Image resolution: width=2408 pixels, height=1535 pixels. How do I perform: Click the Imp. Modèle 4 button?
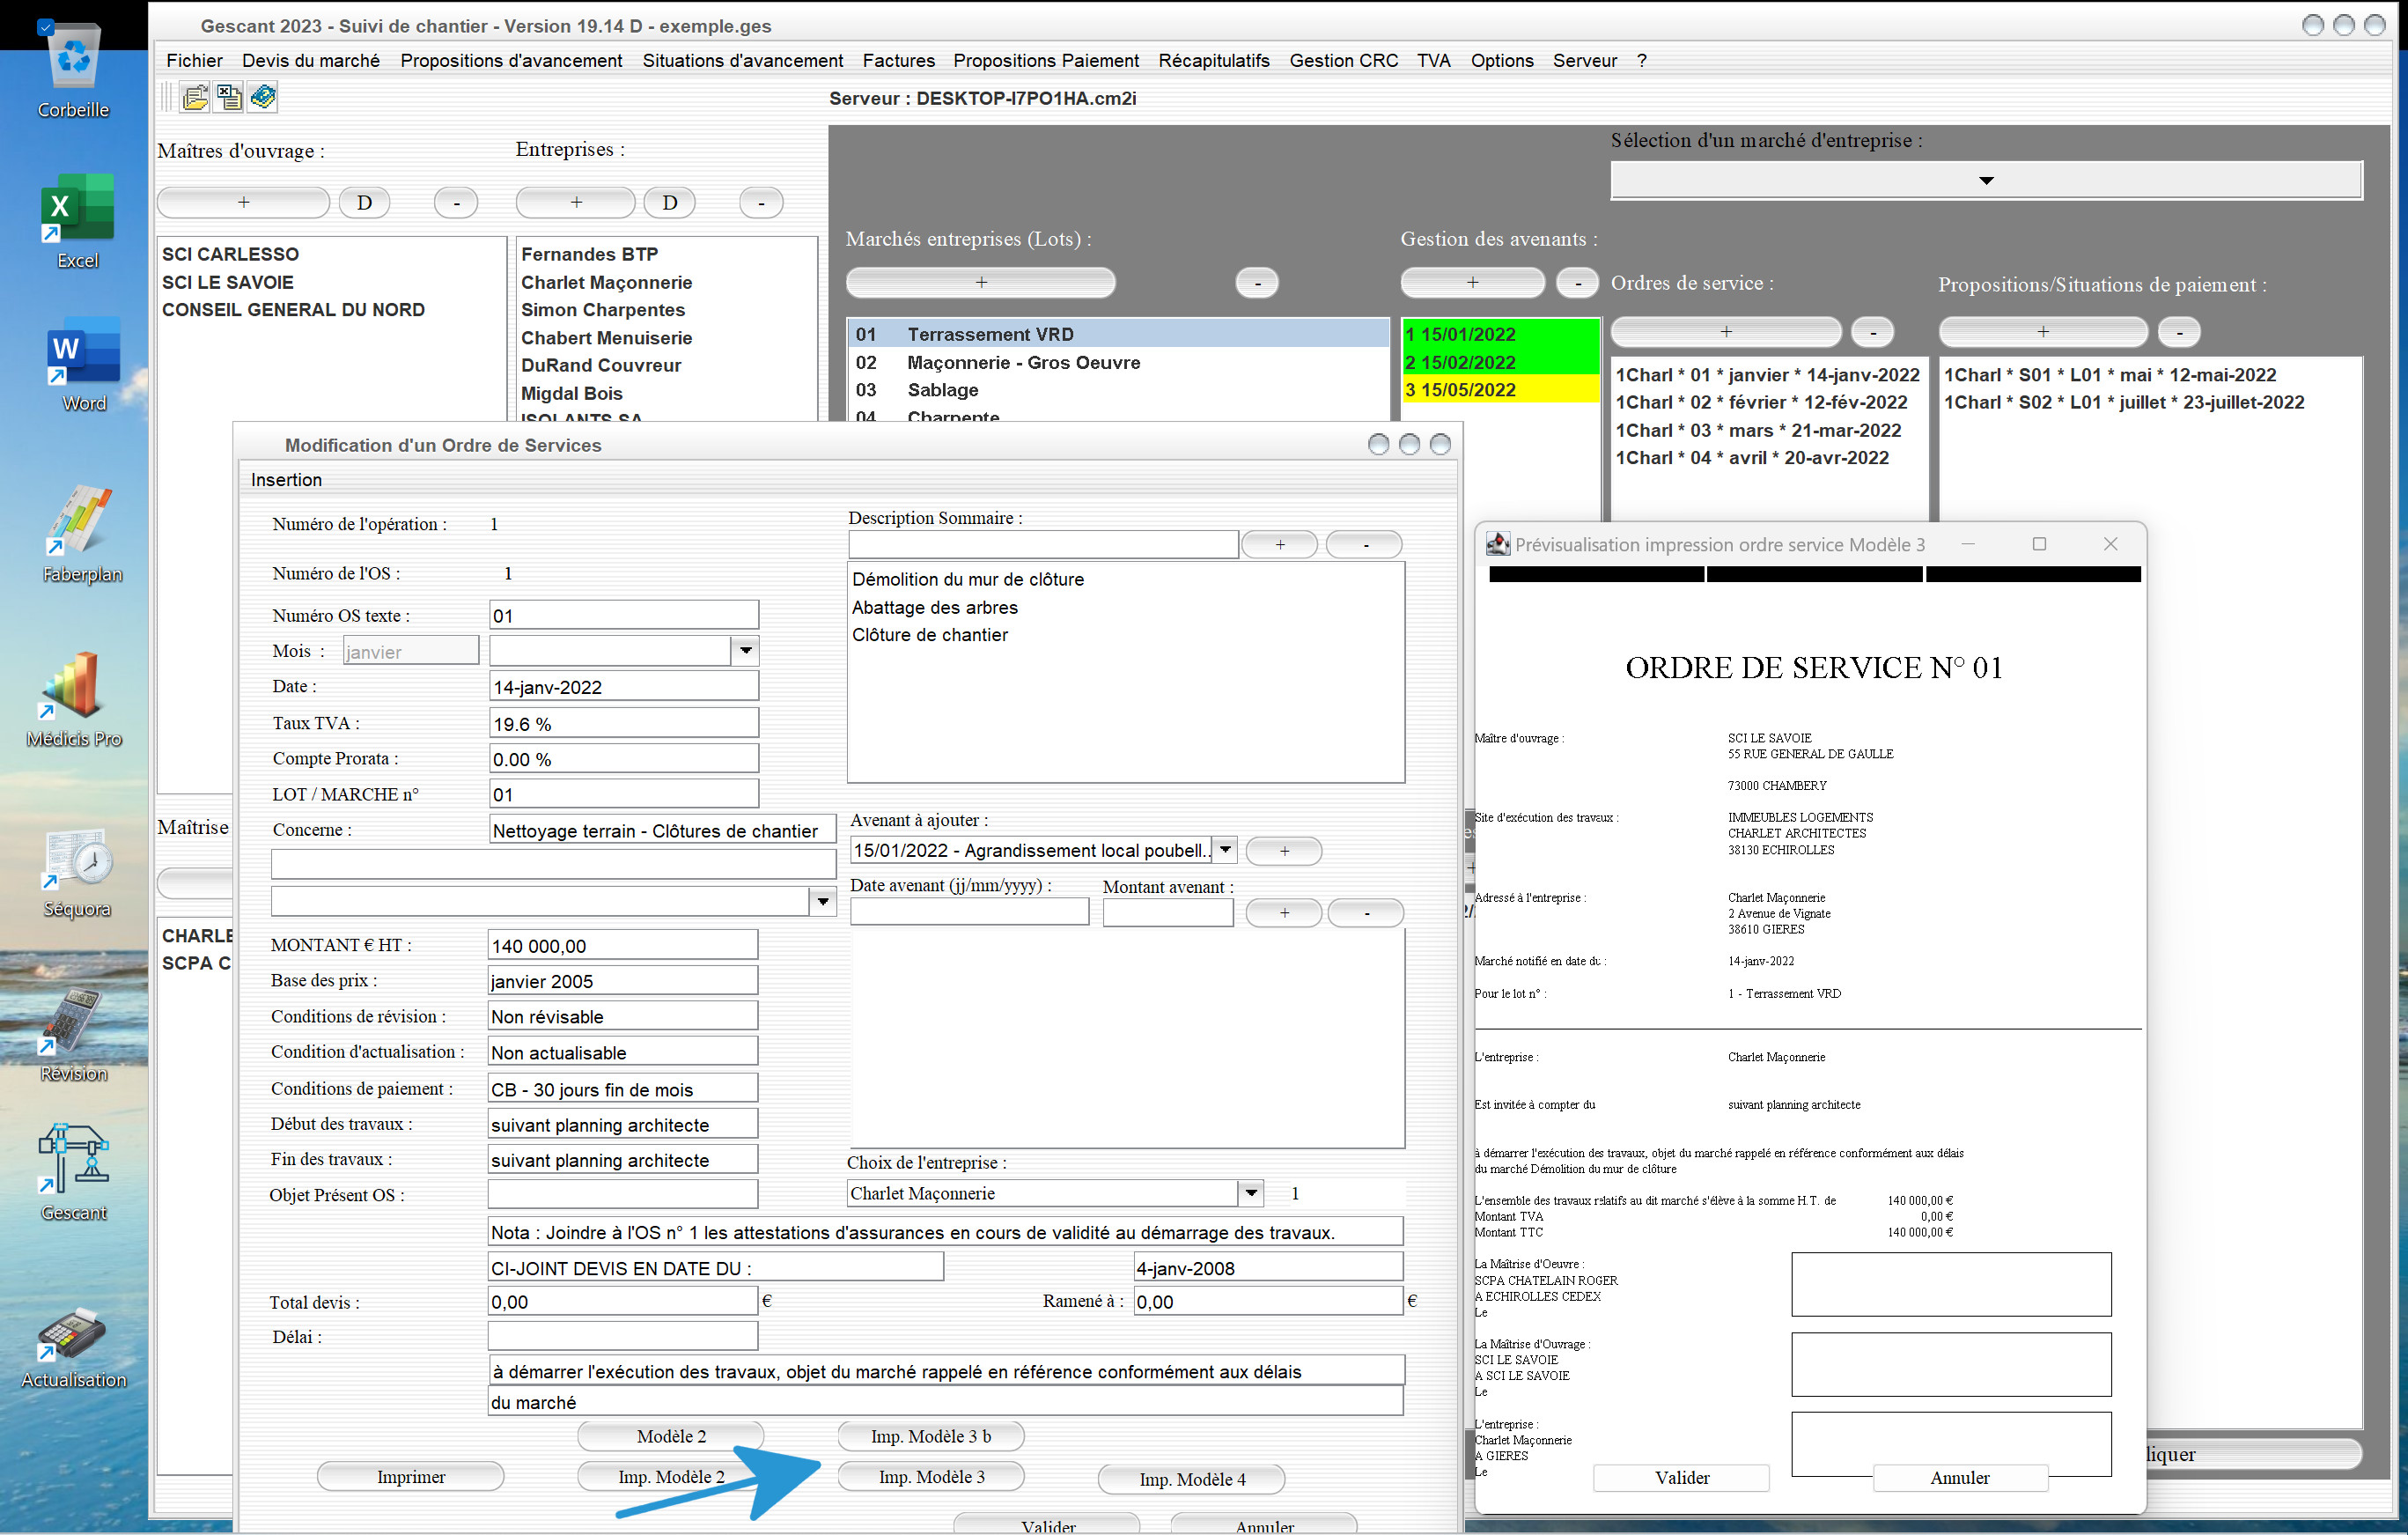click(1192, 1479)
